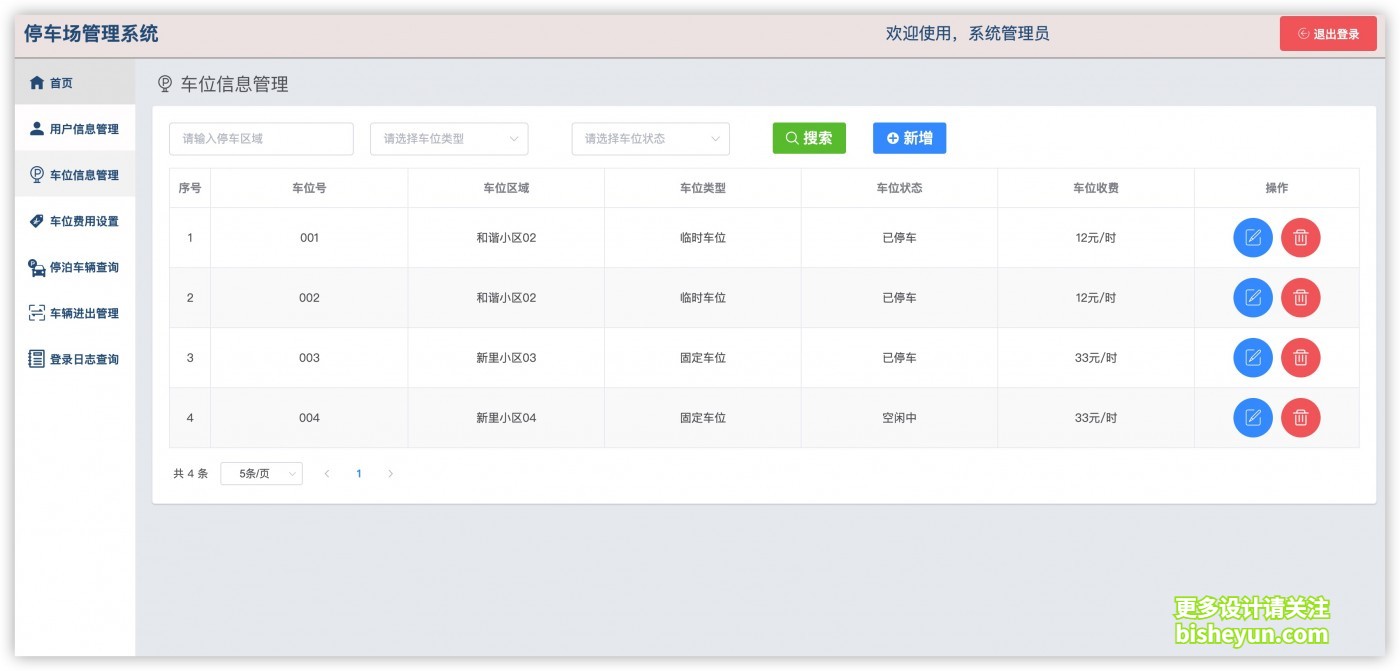Delete the row for parking space 003
The height and width of the screenshot is (671, 1400).
click(x=1300, y=358)
